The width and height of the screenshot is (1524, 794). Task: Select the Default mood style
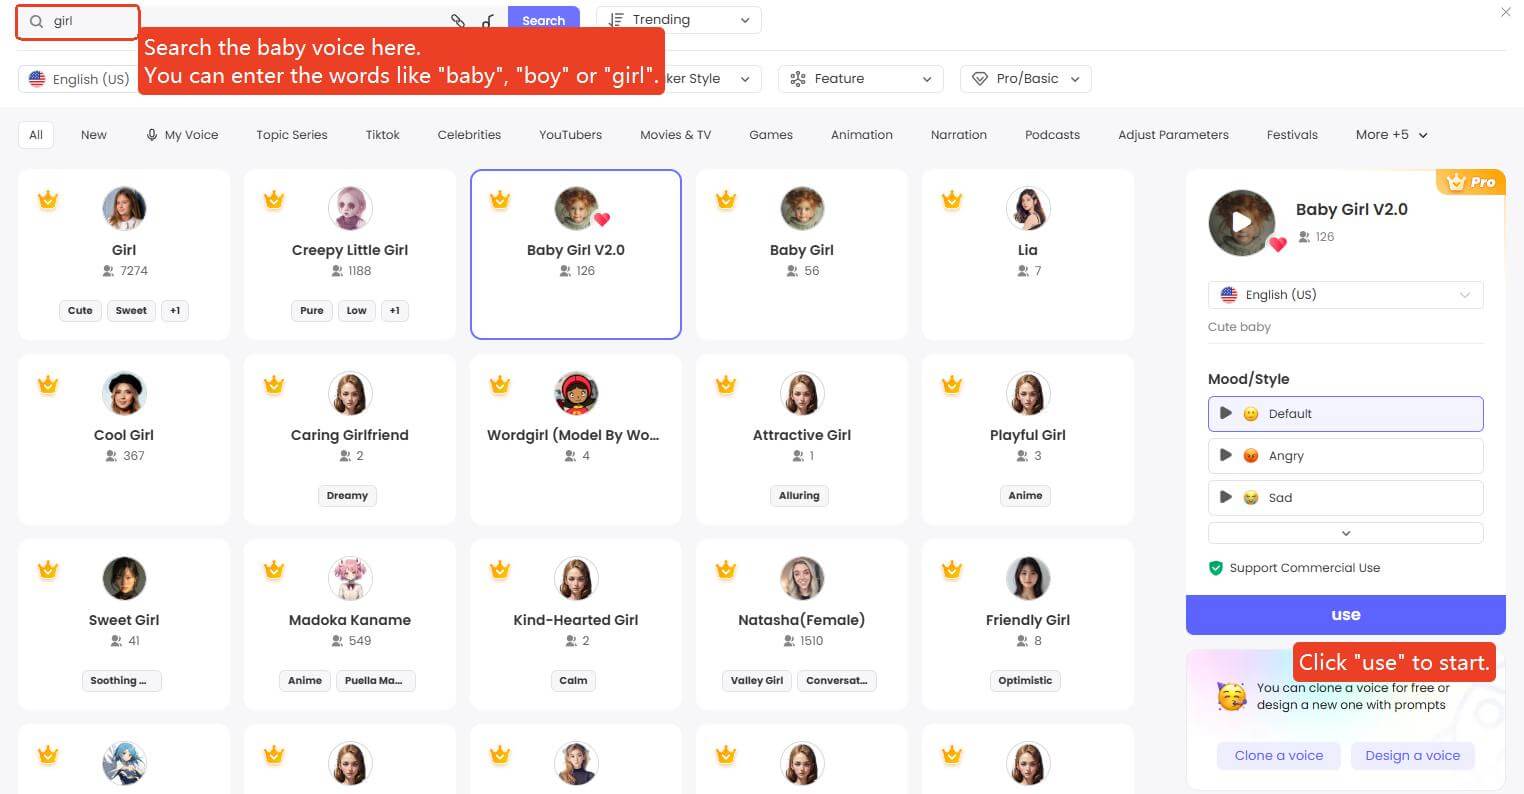pos(1345,414)
